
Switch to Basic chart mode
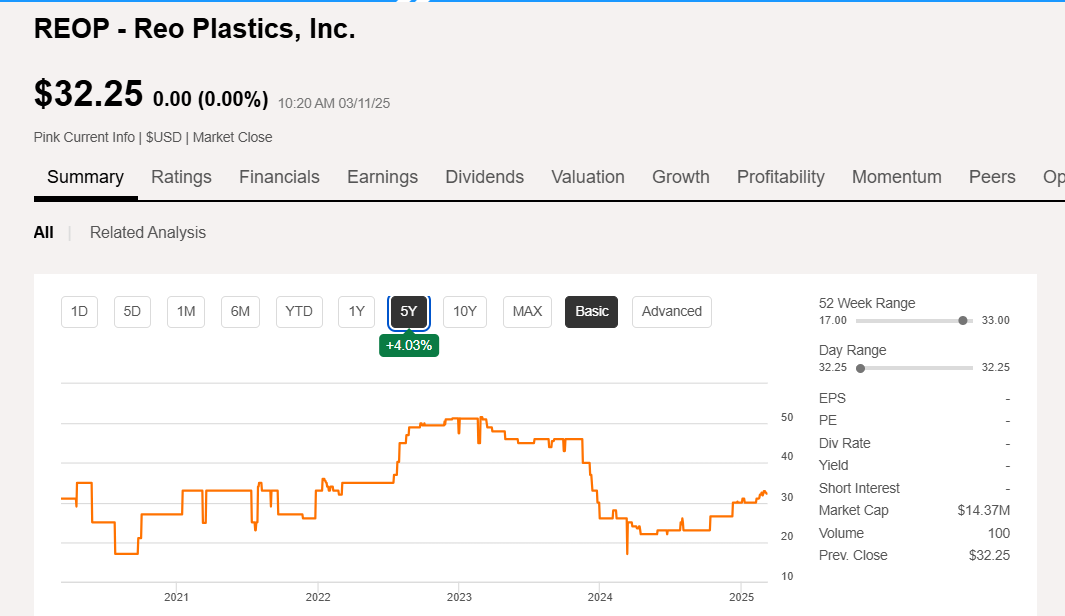[592, 312]
